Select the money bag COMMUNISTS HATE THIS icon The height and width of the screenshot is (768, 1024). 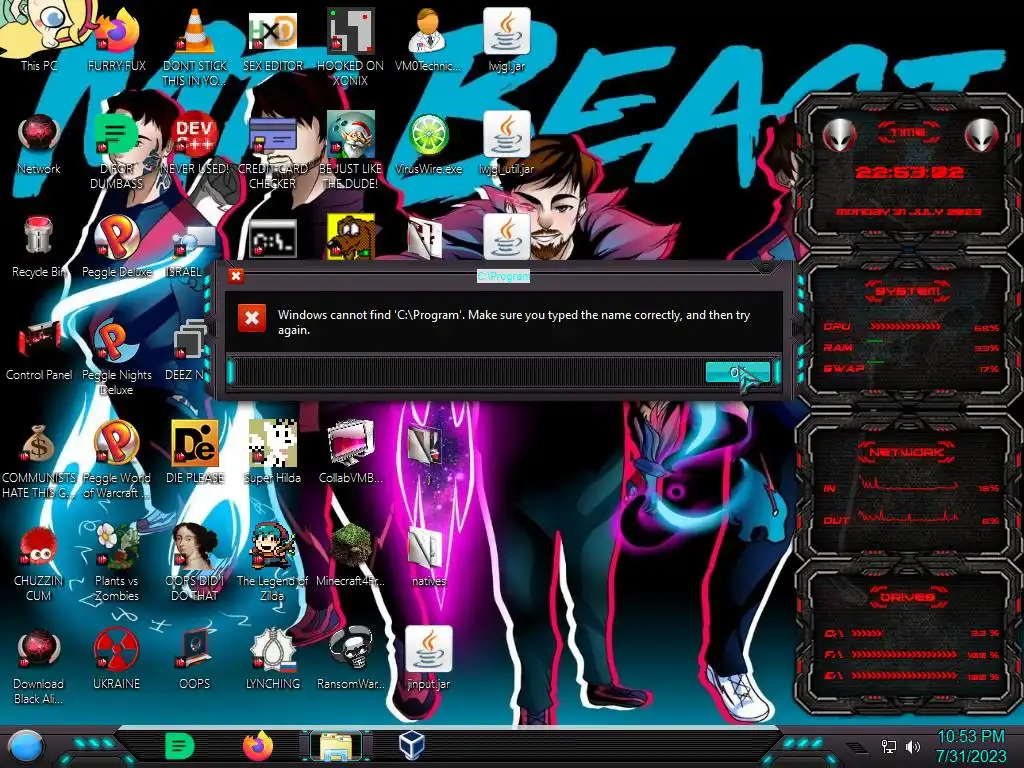(39, 461)
